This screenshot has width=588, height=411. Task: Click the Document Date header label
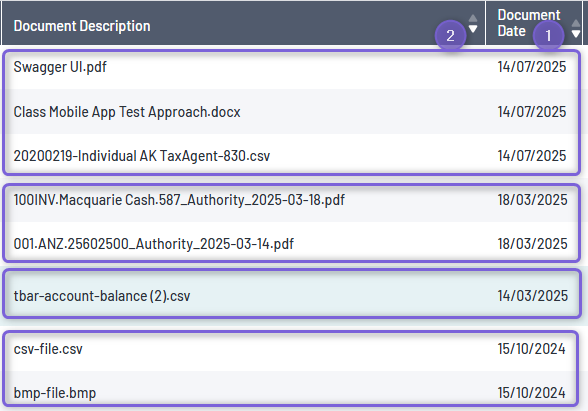528,23
